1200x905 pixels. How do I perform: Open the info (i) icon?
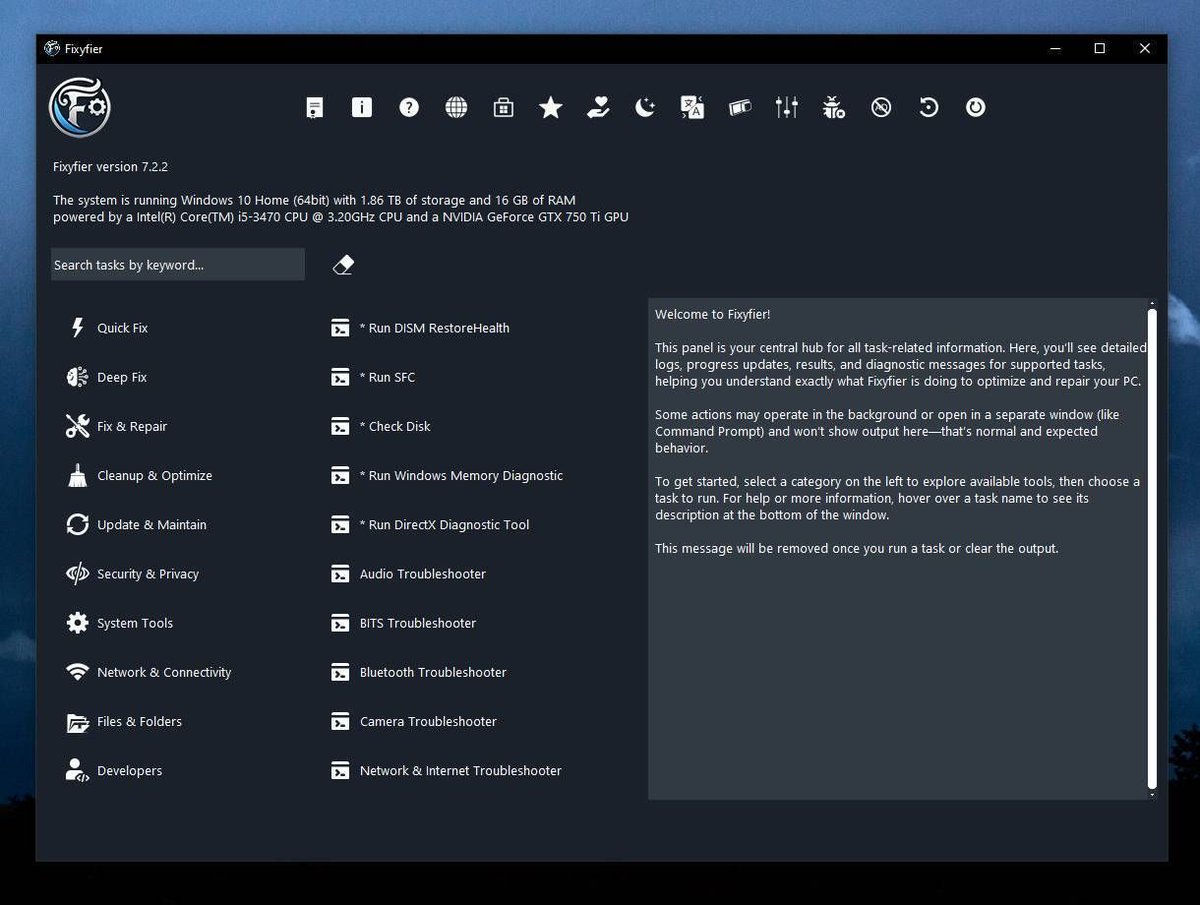tap(362, 107)
